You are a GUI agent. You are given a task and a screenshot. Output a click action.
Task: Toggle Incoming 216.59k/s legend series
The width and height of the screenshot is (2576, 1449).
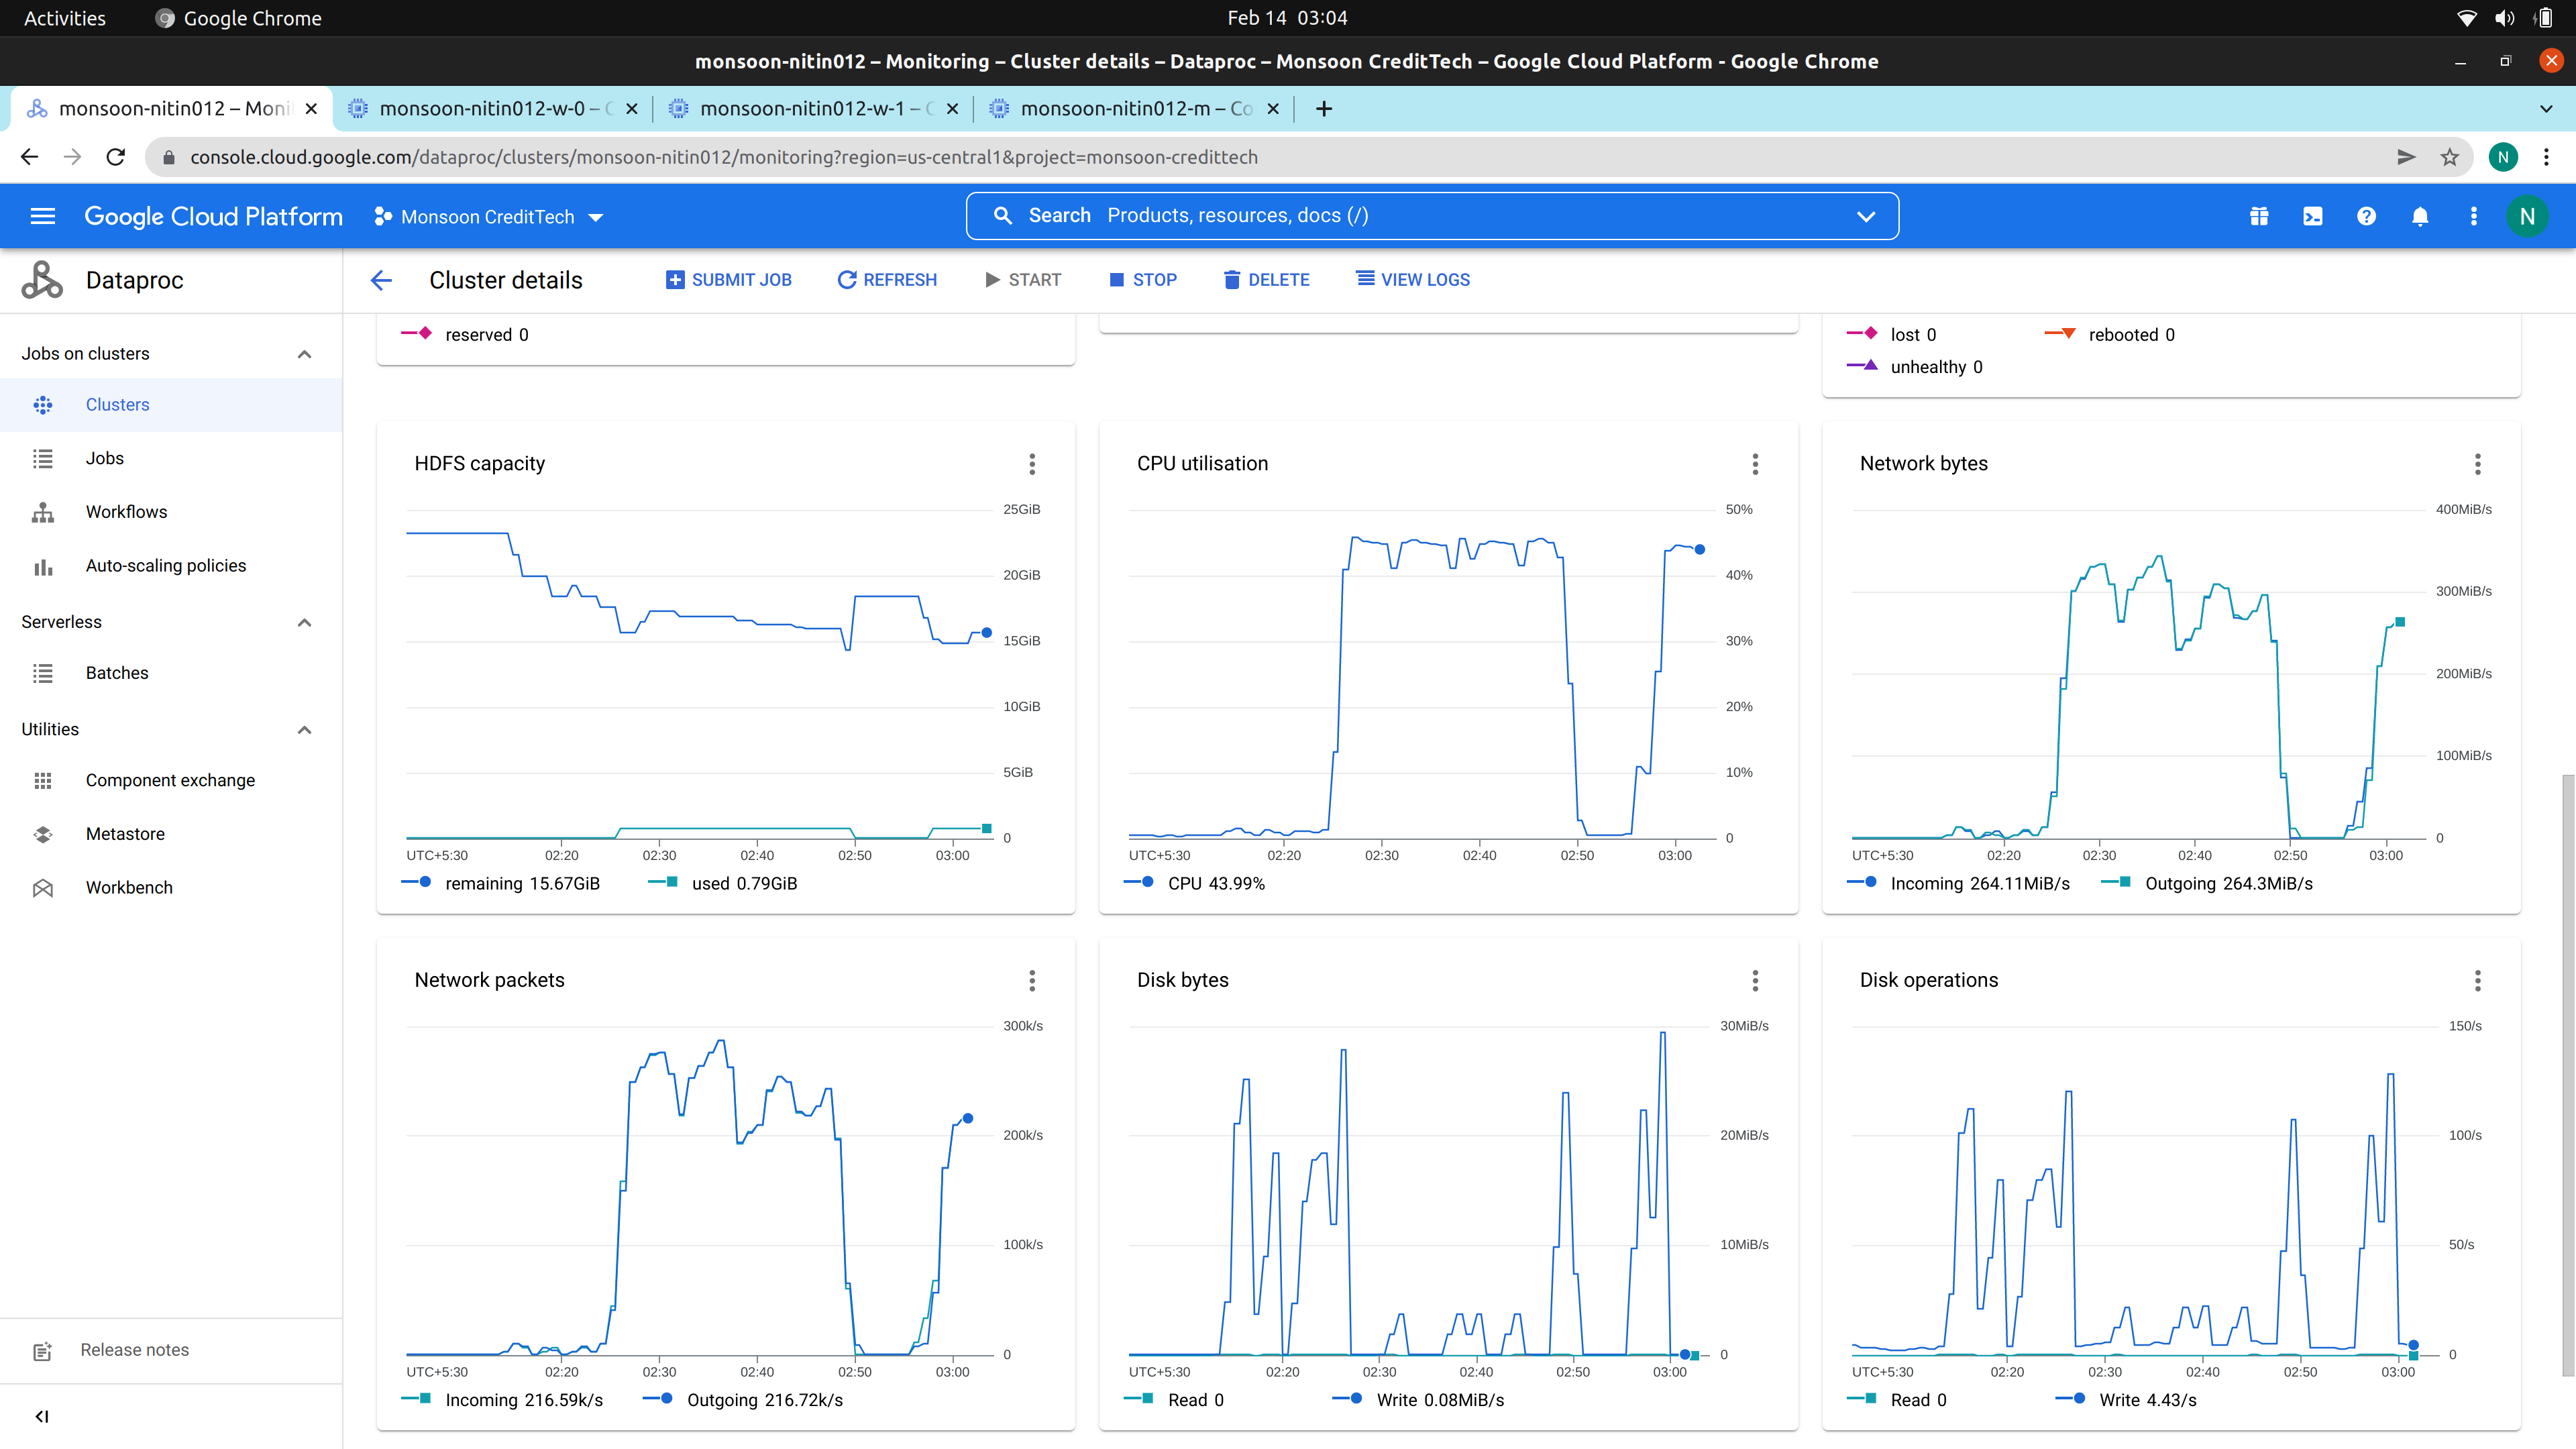point(502,1401)
